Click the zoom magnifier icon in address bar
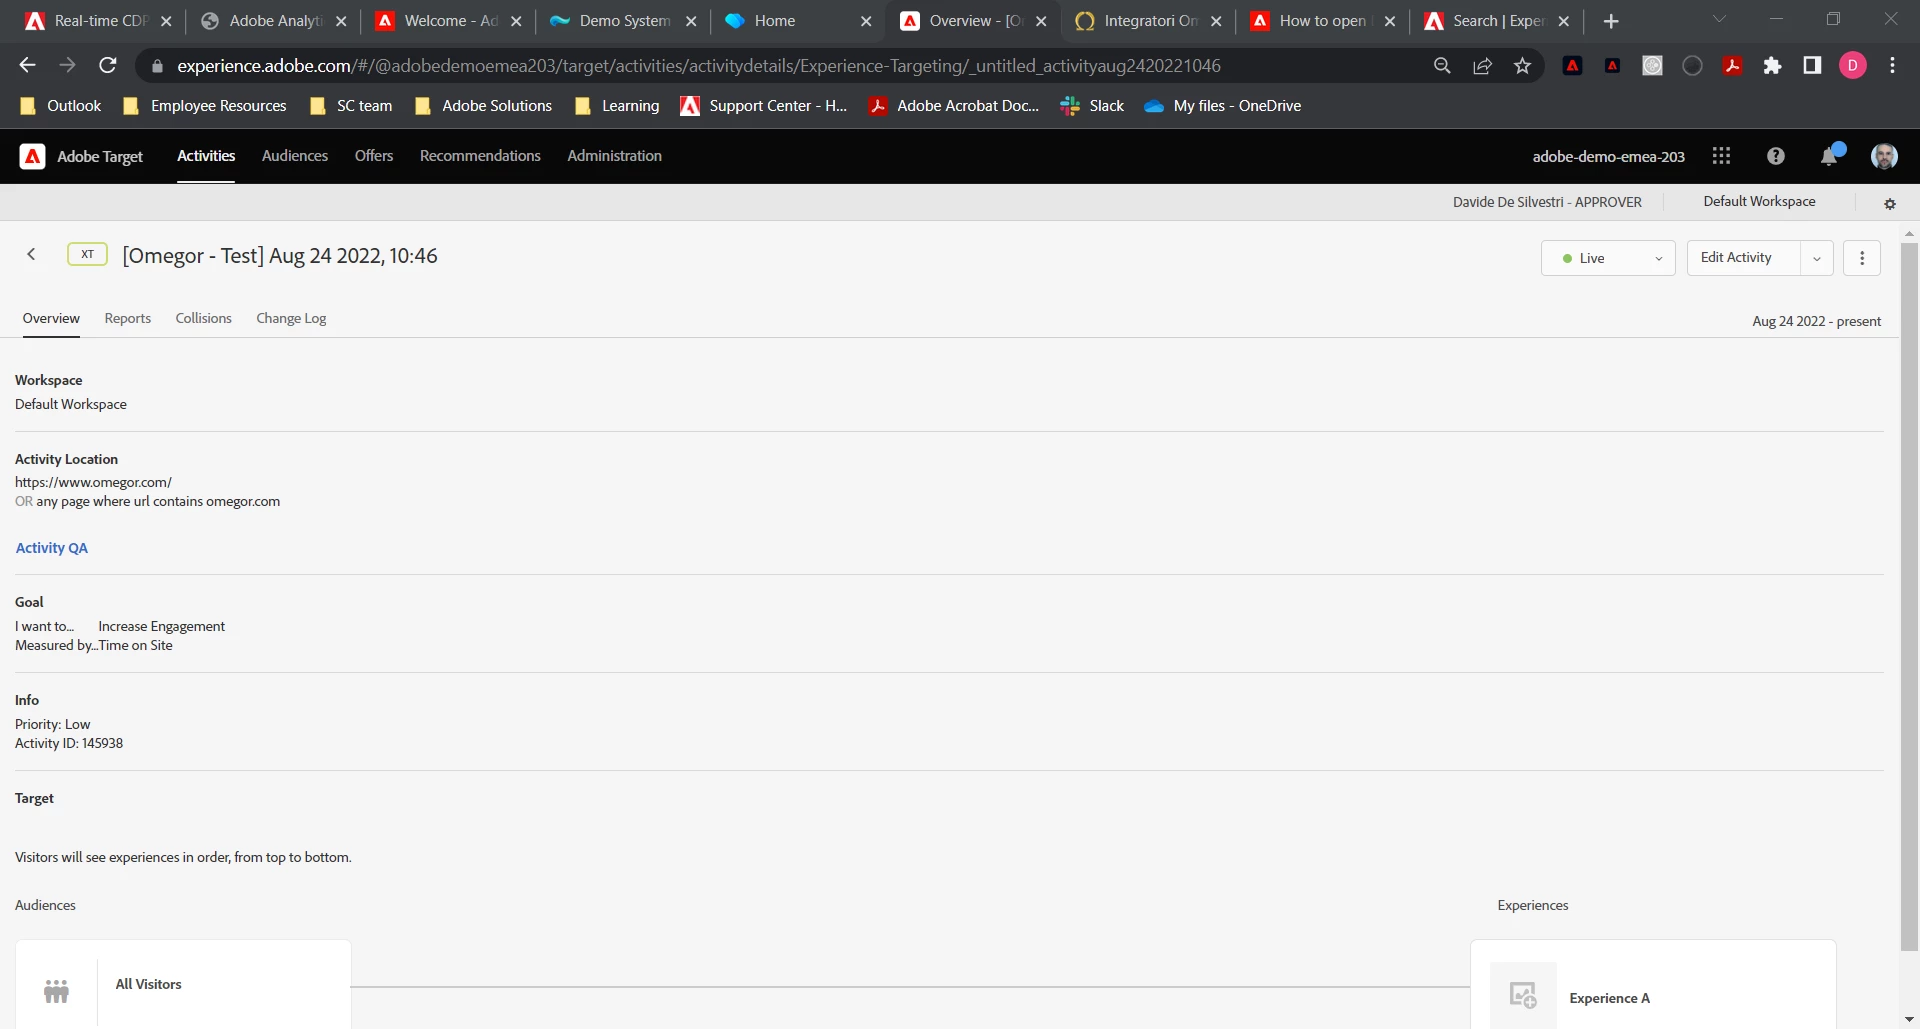This screenshot has height=1029, width=1920. 1442,66
